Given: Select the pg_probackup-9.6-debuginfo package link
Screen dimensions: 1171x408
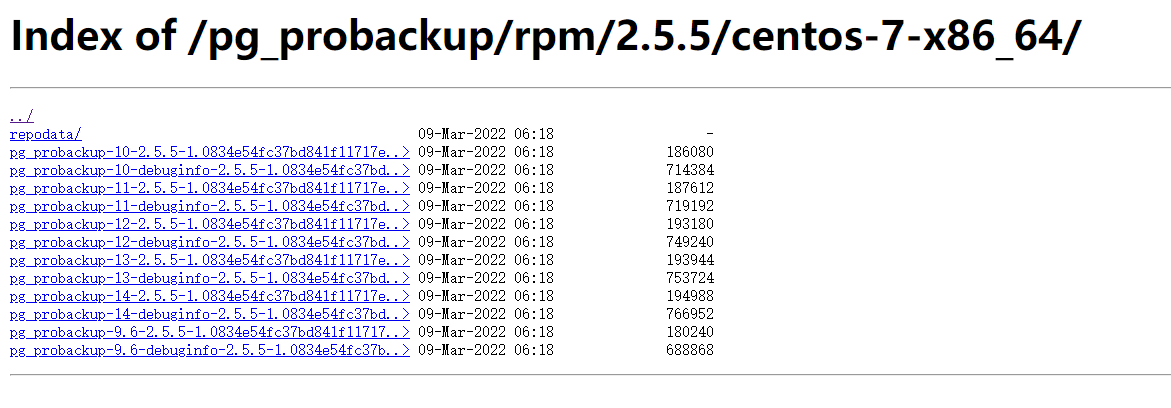Looking at the screenshot, I should click(210, 350).
